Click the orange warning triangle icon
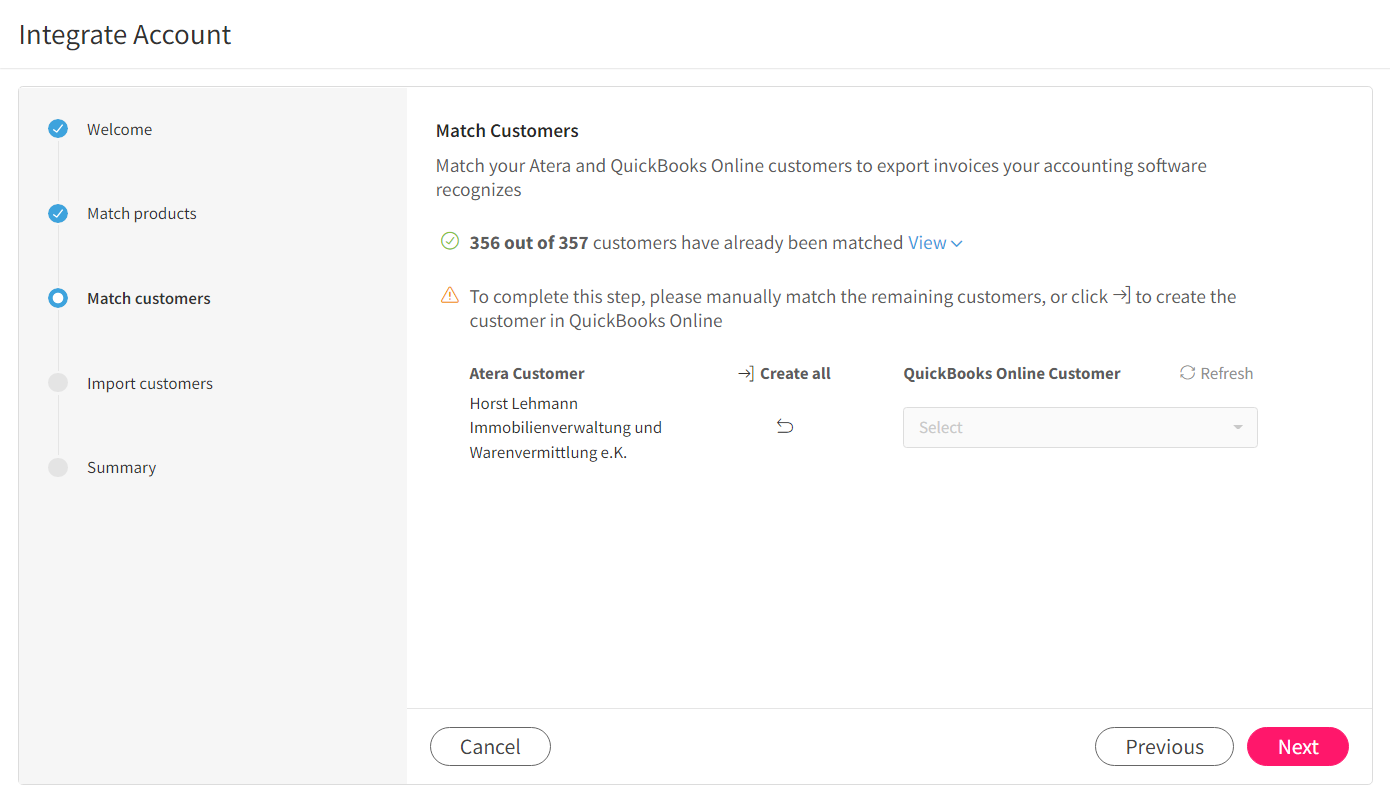The height and width of the screenshot is (800, 1390). [x=450, y=296]
